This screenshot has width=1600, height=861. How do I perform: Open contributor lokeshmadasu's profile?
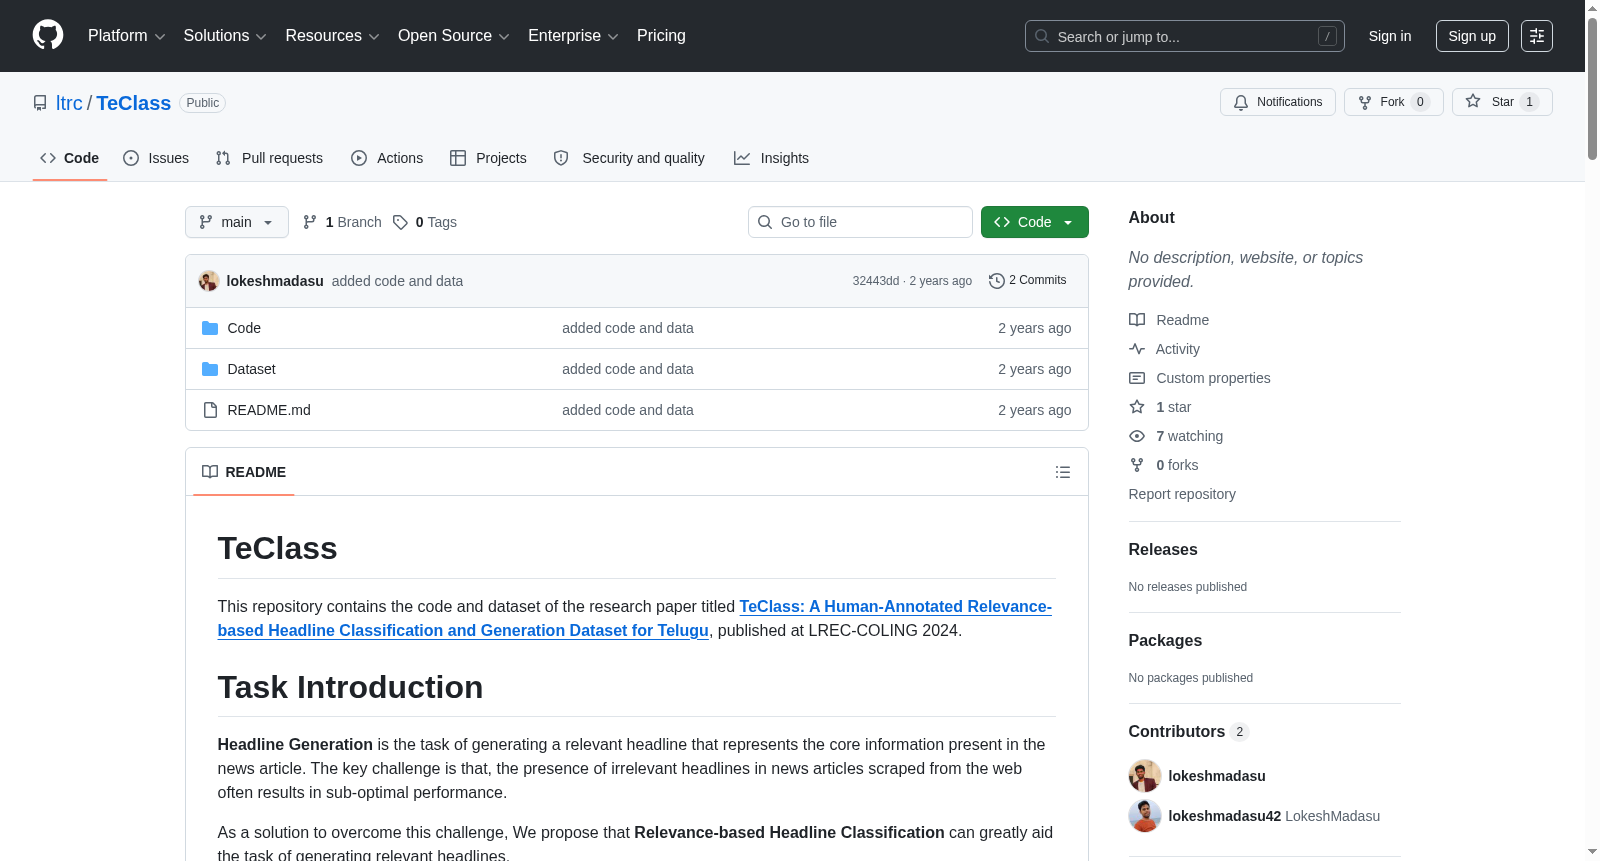tap(1217, 776)
